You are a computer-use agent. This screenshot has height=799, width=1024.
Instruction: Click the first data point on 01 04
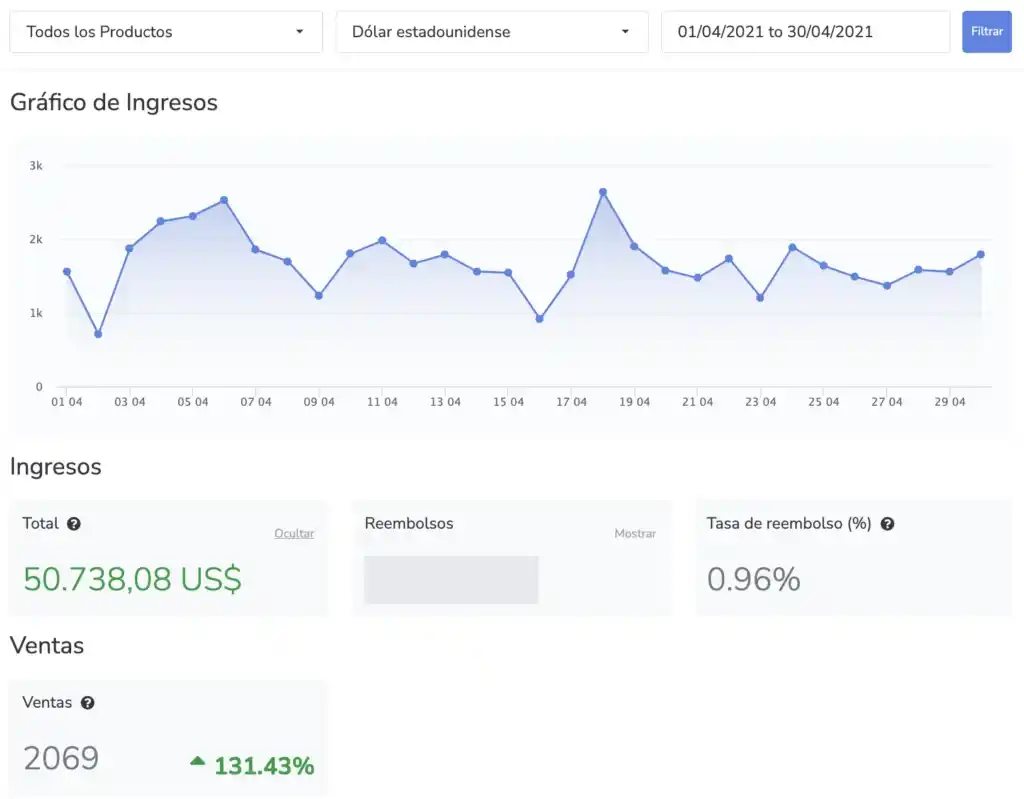tap(67, 272)
